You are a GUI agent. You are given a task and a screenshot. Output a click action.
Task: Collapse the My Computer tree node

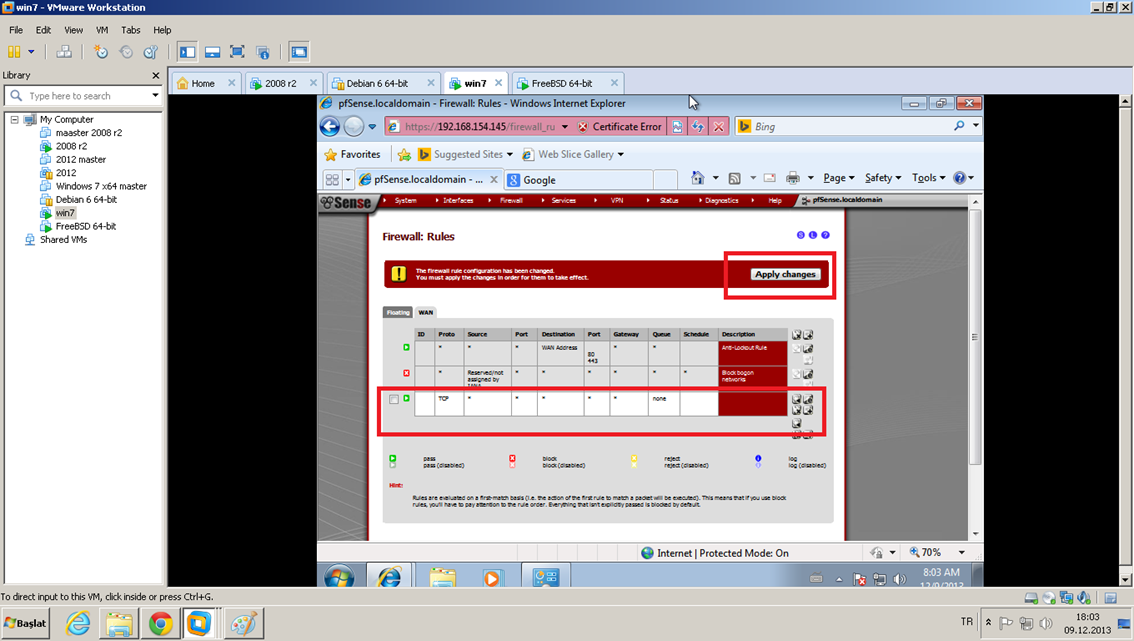tap(14, 119)
